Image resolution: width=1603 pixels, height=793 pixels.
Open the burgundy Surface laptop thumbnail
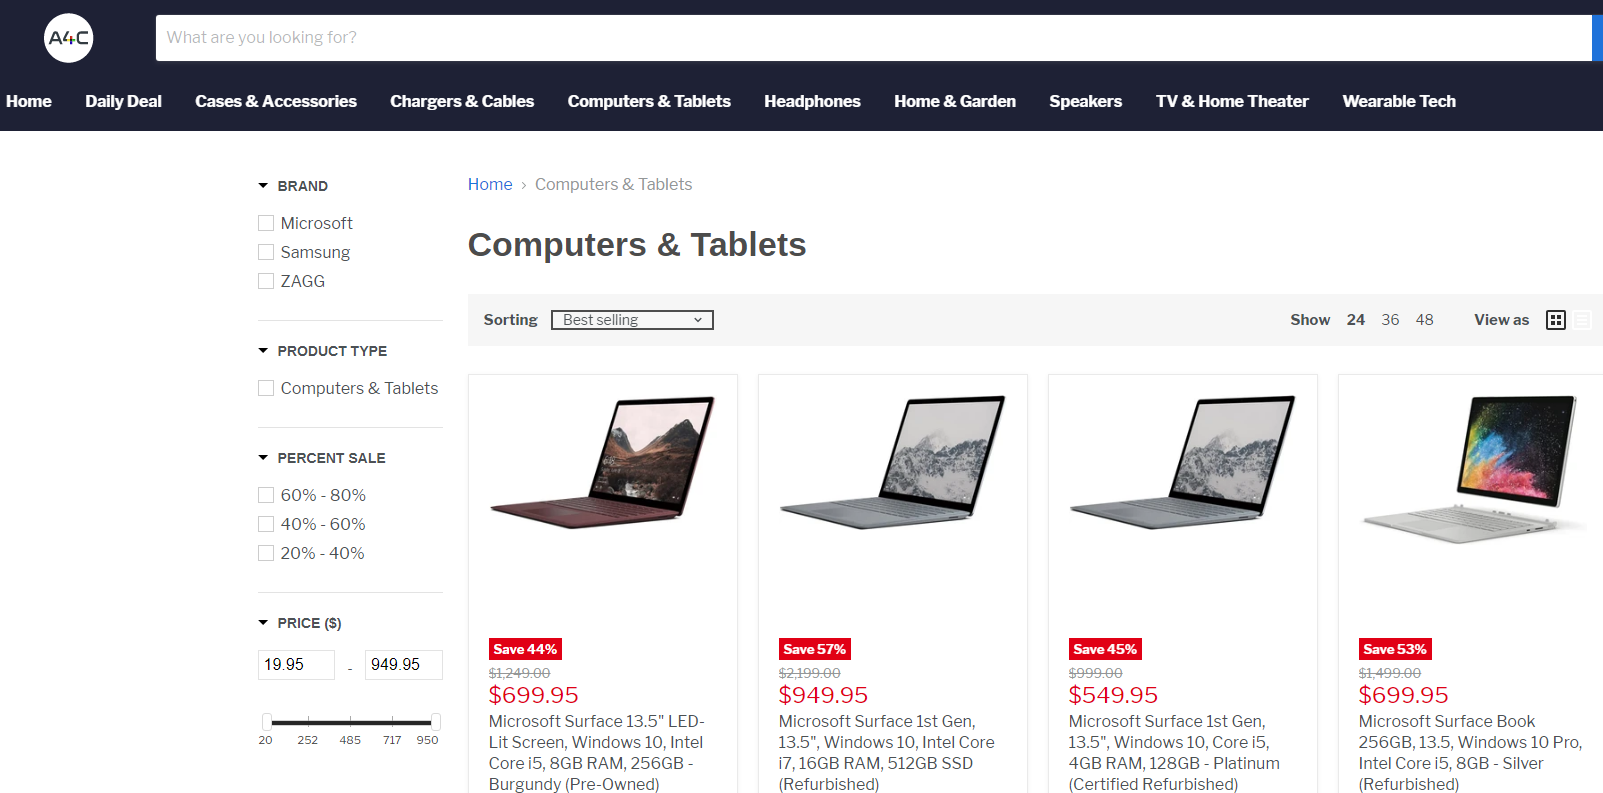point(603,463)
